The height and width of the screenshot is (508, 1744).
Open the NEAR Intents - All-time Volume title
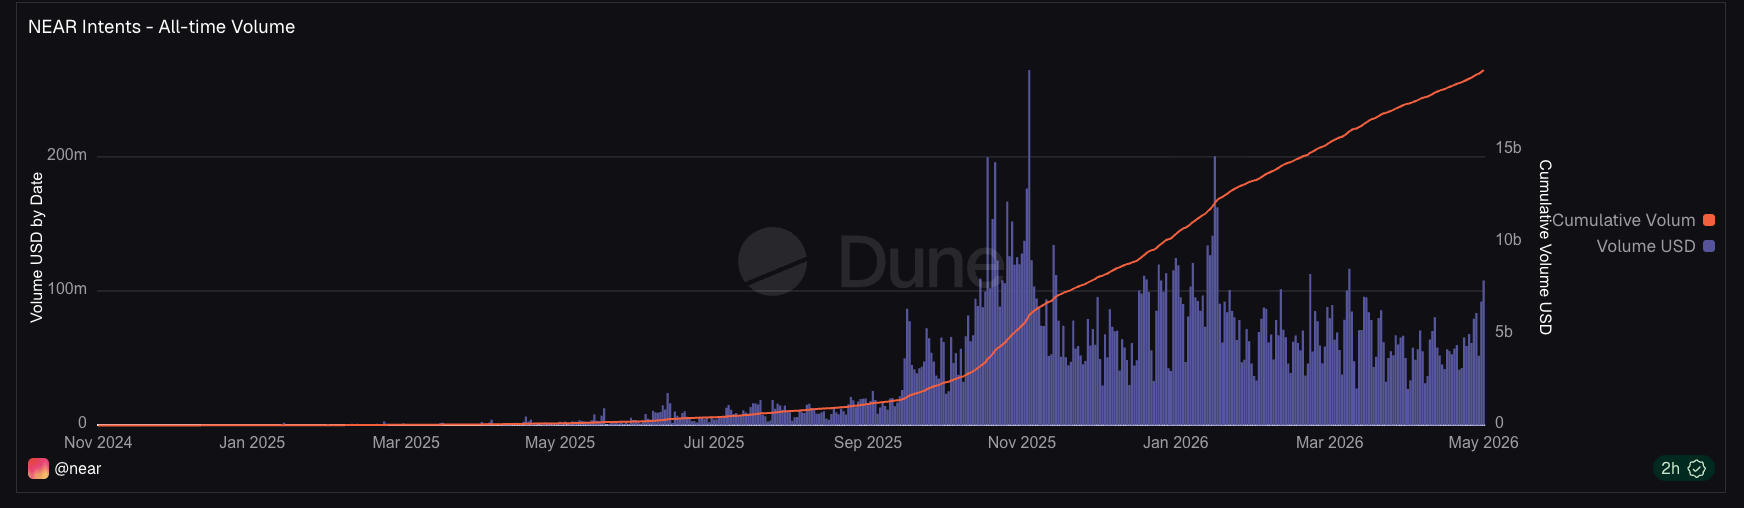(x=161, y=27)
